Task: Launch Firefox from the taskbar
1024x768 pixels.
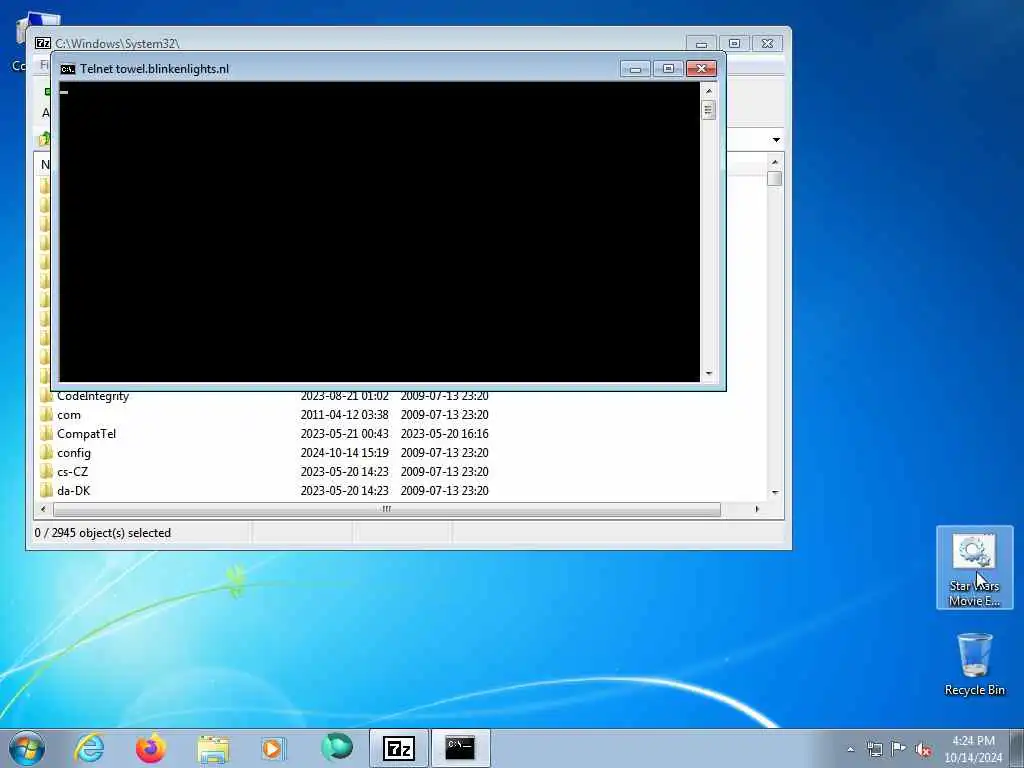Action: click(x=151, y=748)
